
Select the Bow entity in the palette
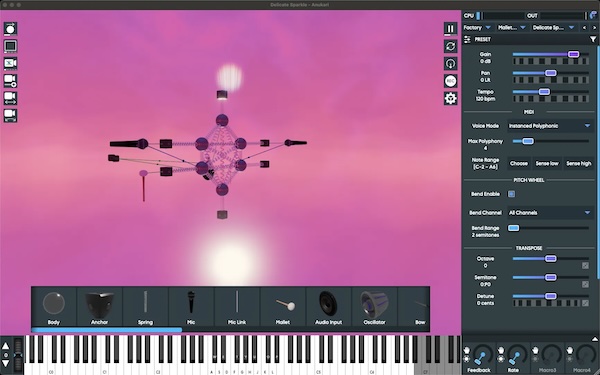coord(414,307)
